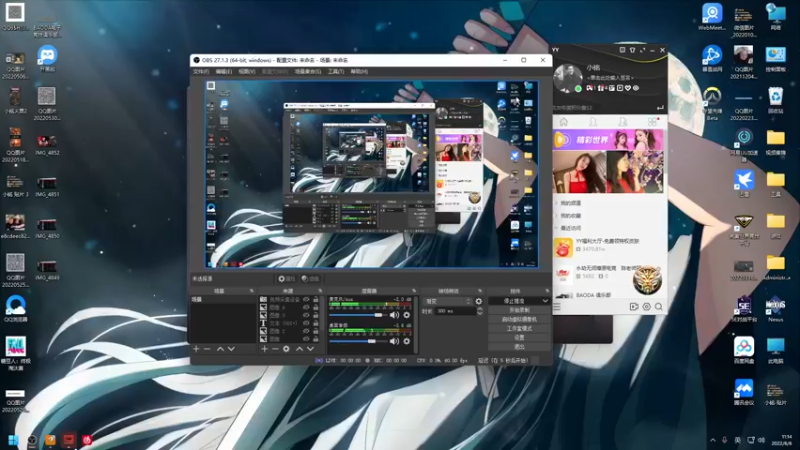Viewport: 800px width, 450px height.
Task: Open 麦克风/Aux audio settings gear
Action: pyautogui.click(x=407, y=315)
